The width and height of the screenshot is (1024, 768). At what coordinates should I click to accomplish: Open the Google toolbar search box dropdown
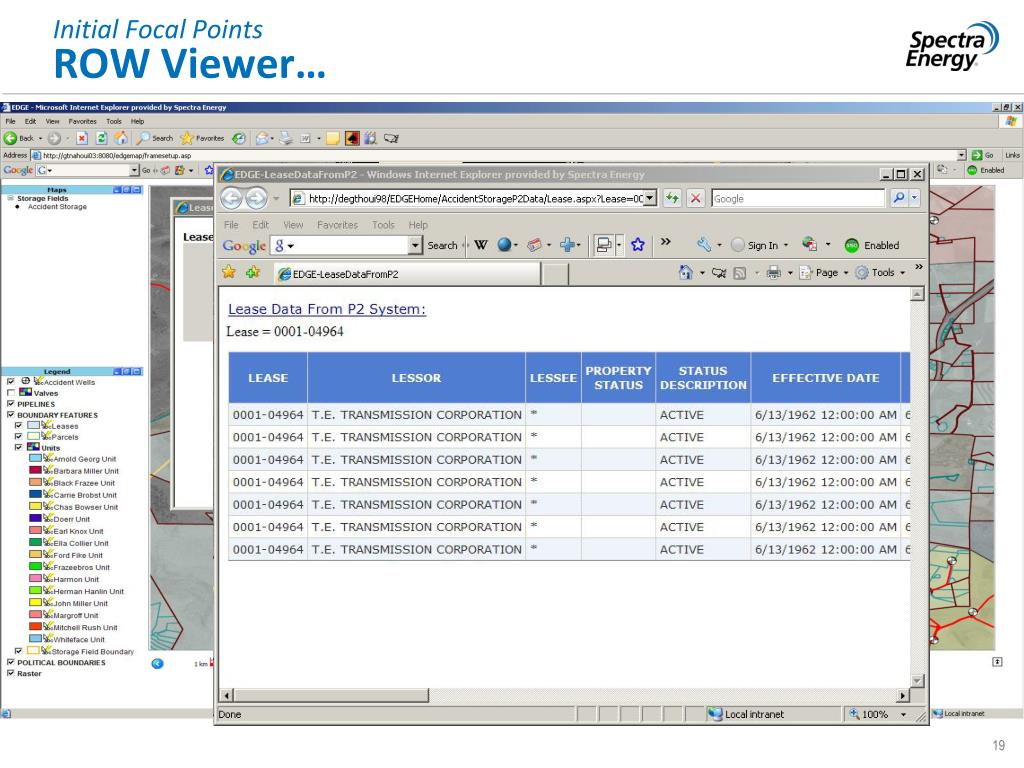[x=415, y=245]
